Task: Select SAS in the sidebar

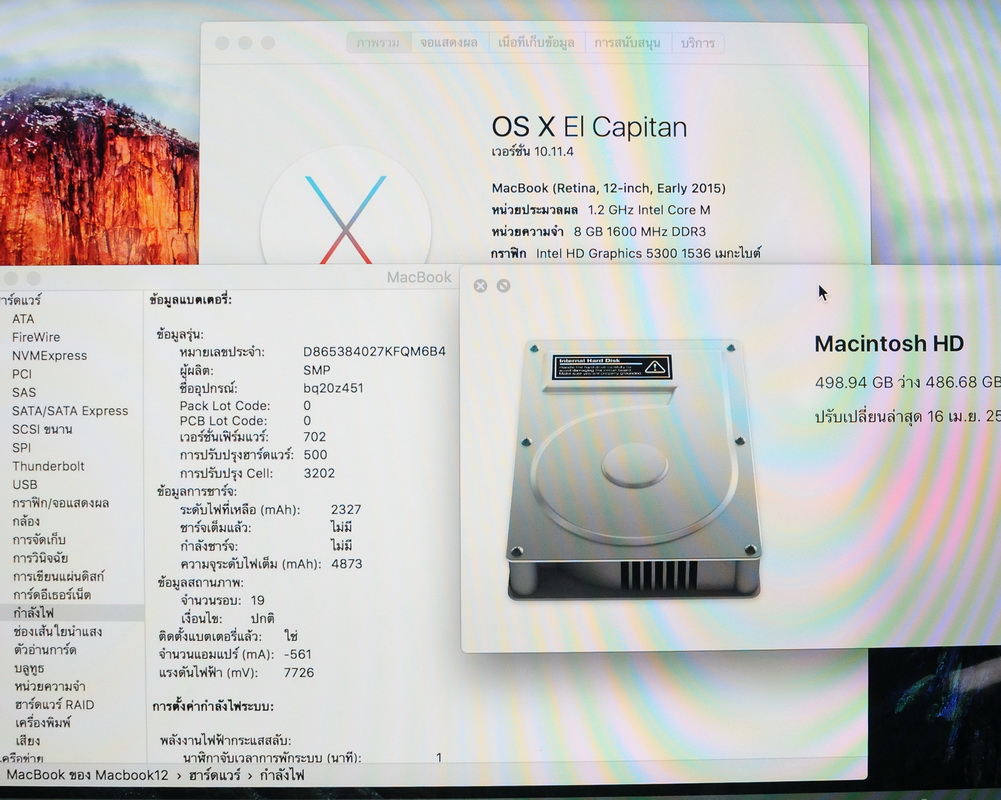Action: click(24, 393)
